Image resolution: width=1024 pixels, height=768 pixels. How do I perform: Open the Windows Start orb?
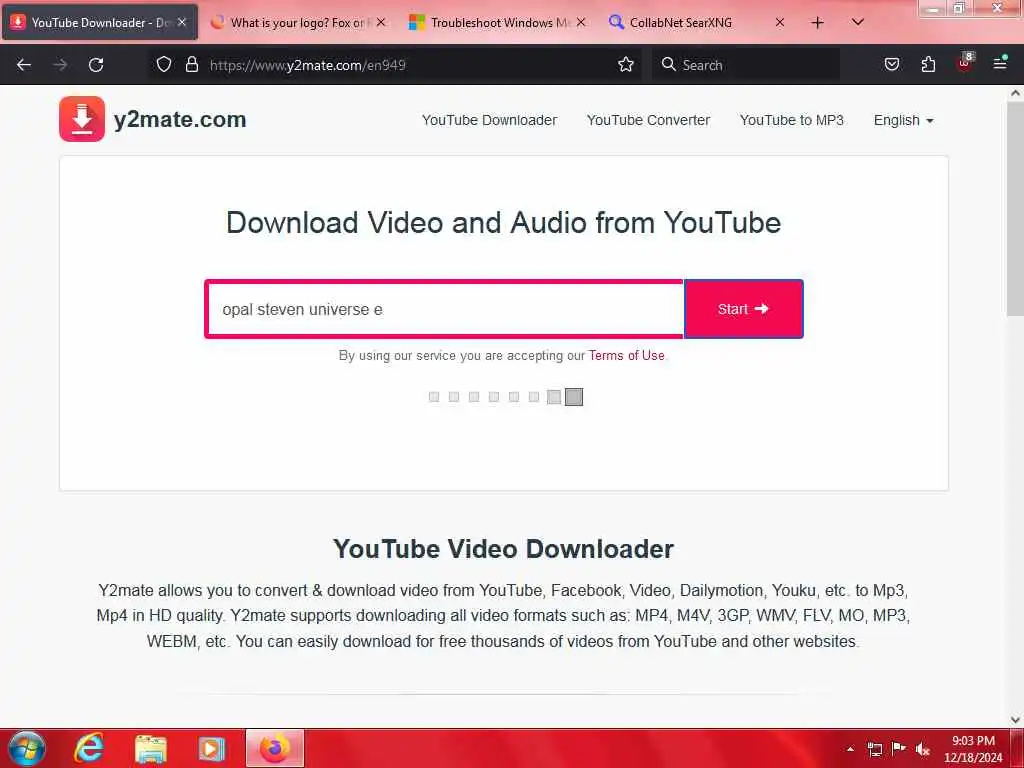pyautogui.click(x=26, y=749)
